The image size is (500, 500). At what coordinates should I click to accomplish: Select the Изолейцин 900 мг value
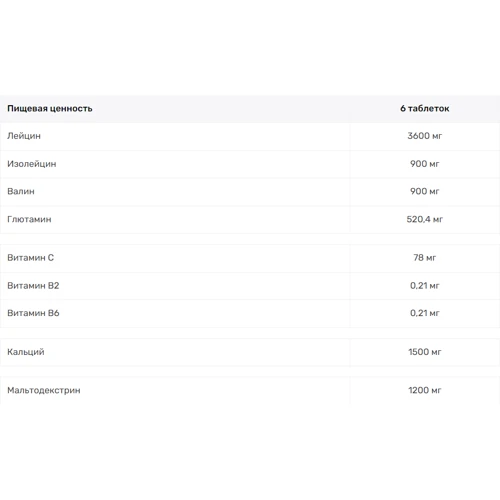[x=425, y=164]
